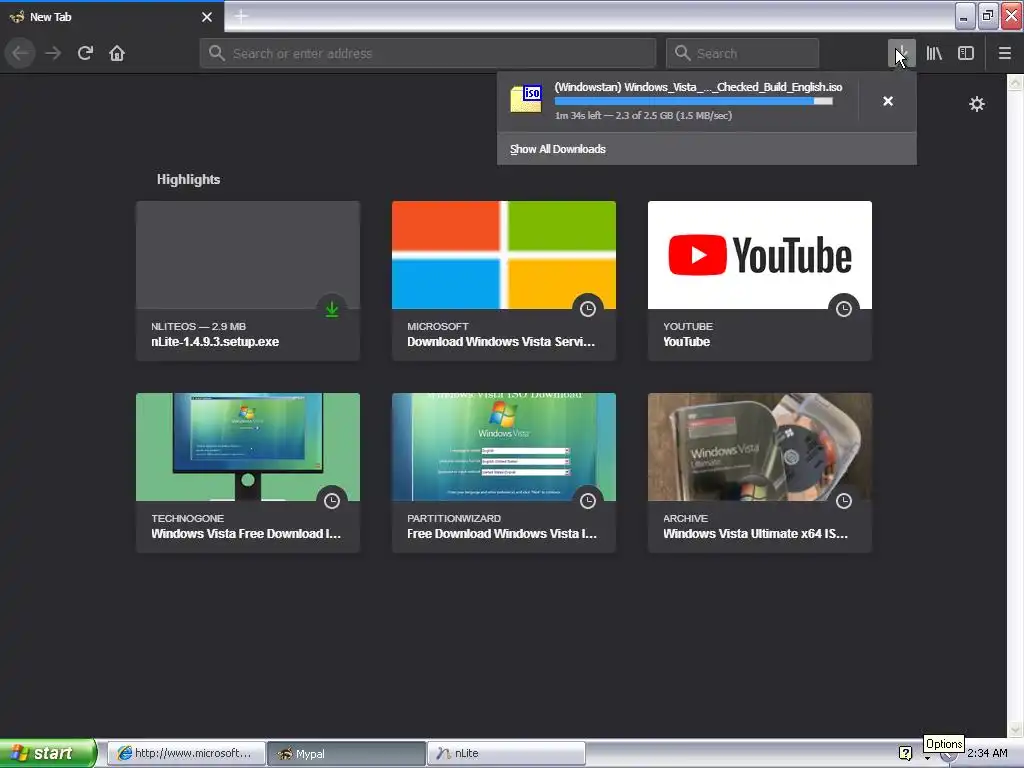This screenshot has height=768, width=1024.
Task: Click the download progress bar
Action: 694,101
